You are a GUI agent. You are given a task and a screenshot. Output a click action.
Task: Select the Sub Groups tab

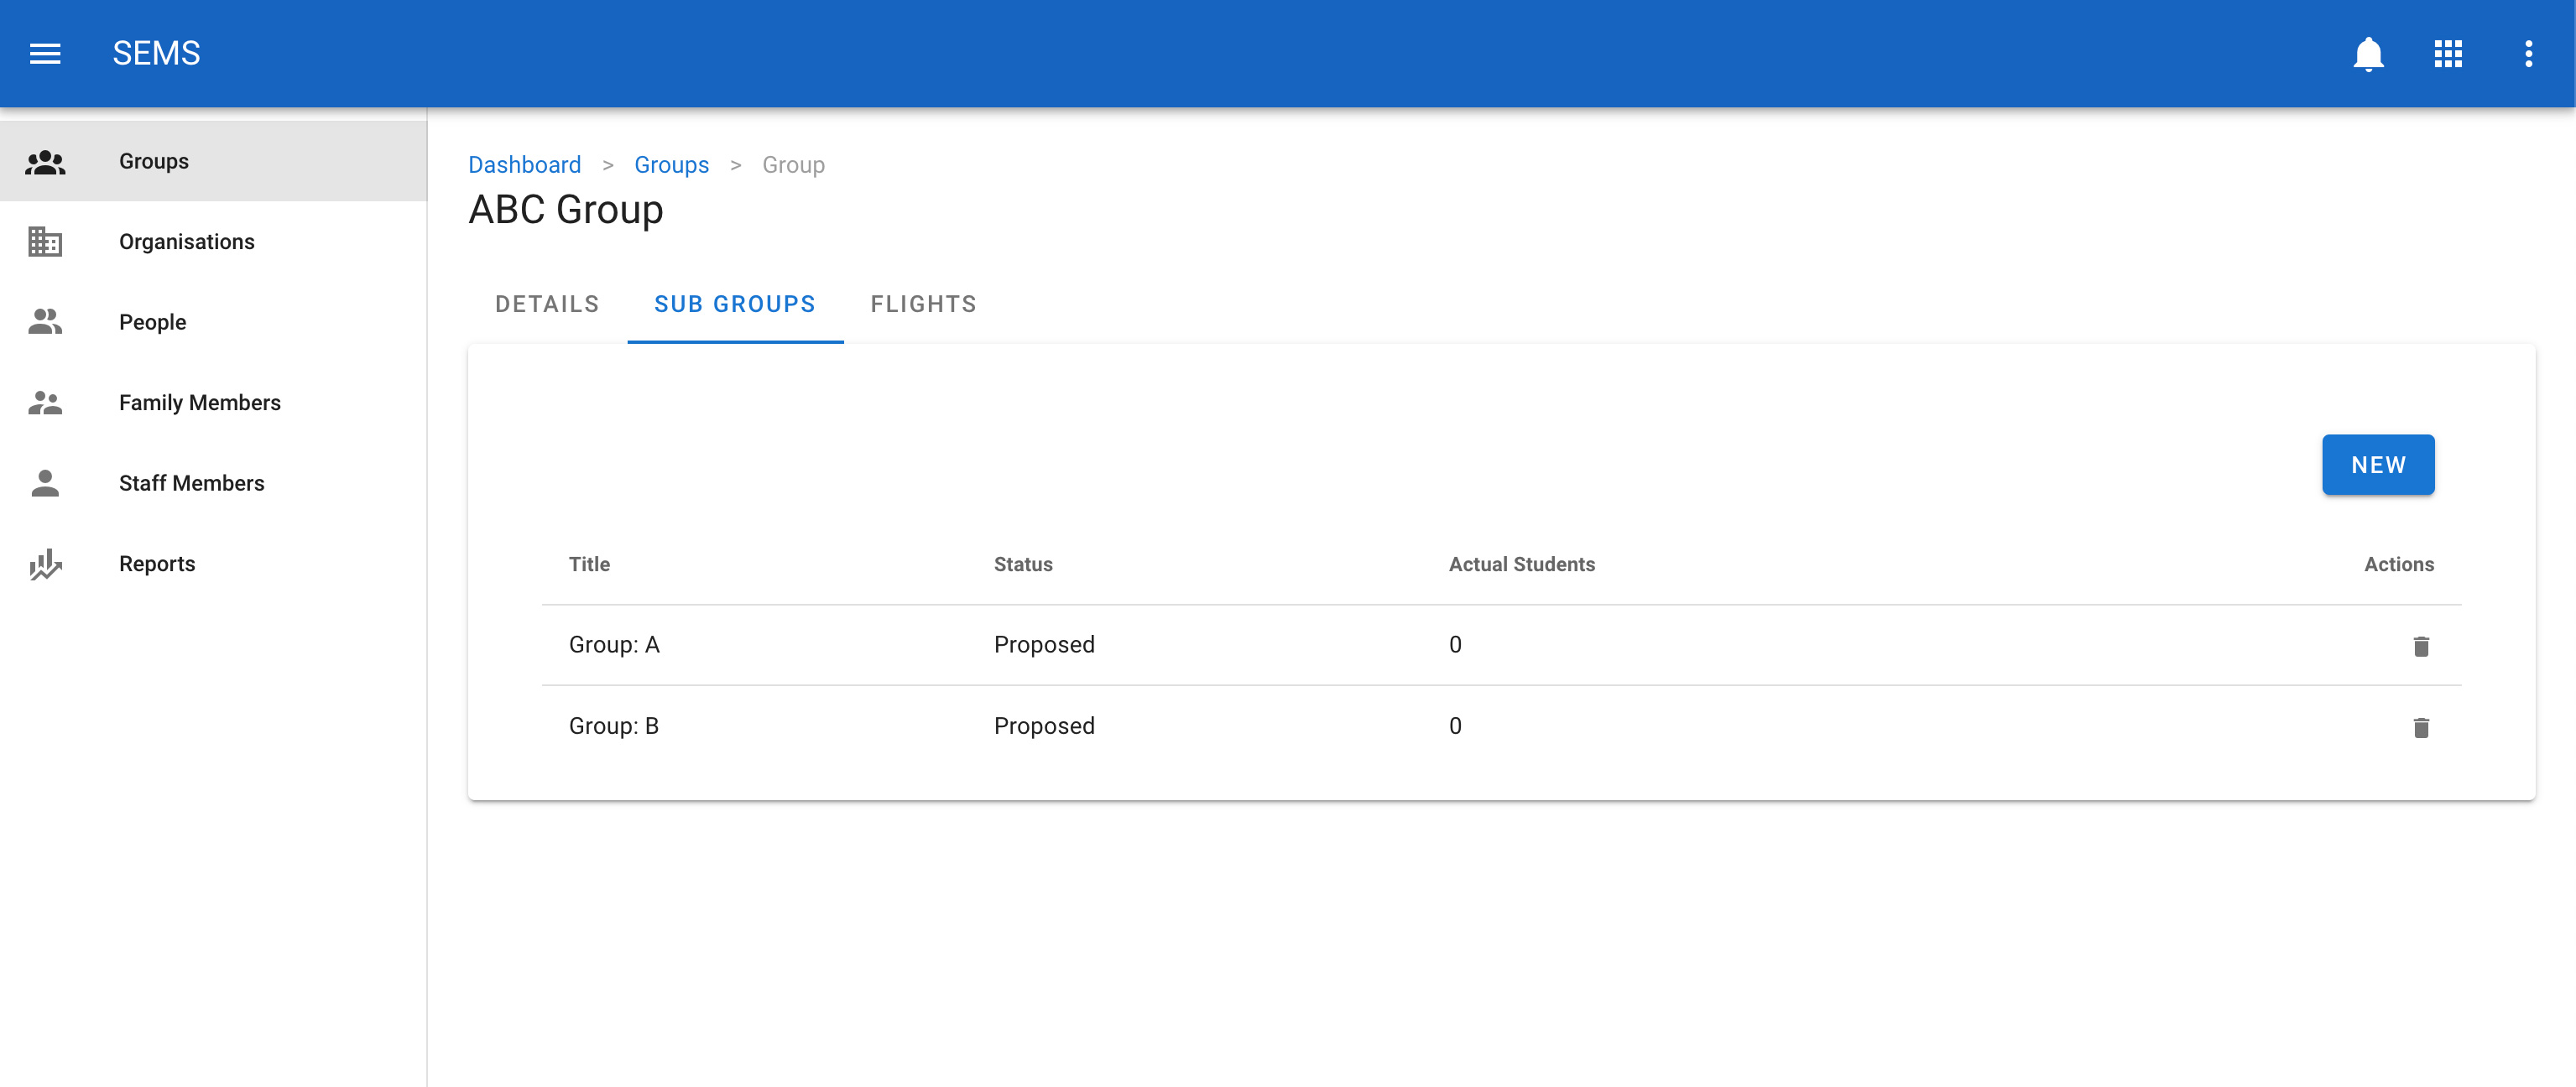click(x=734, y=304)
